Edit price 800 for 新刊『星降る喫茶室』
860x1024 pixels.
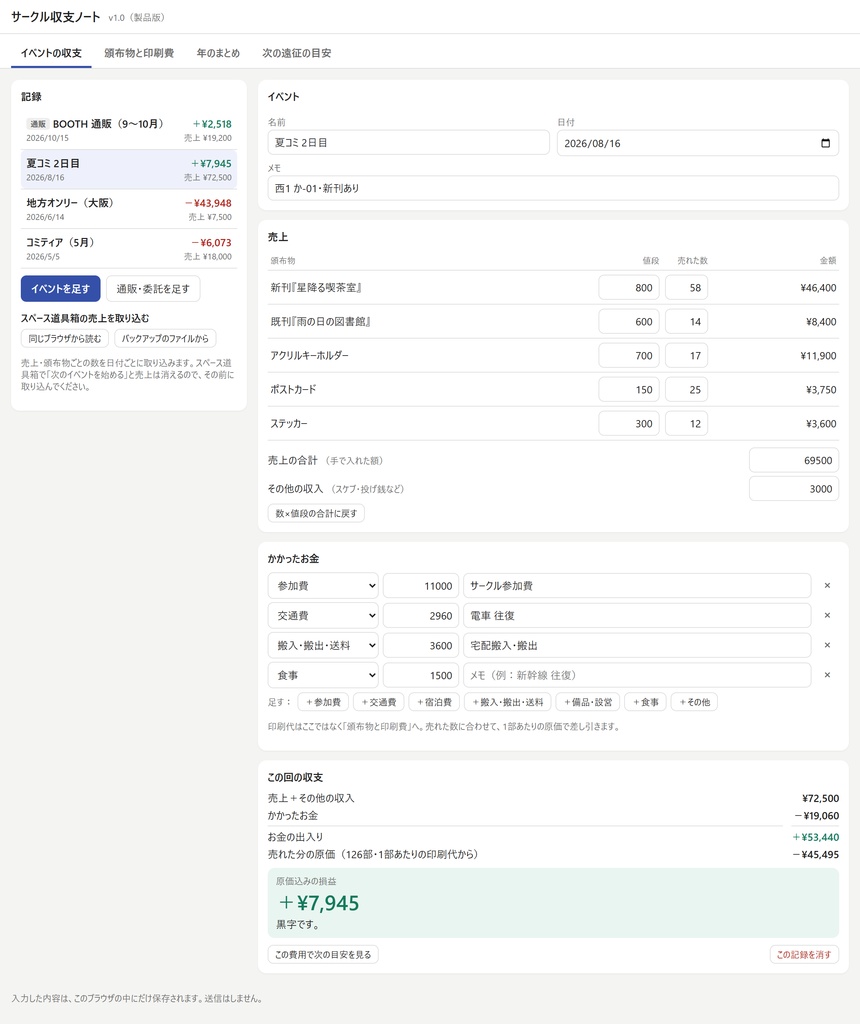click(629, 287)
